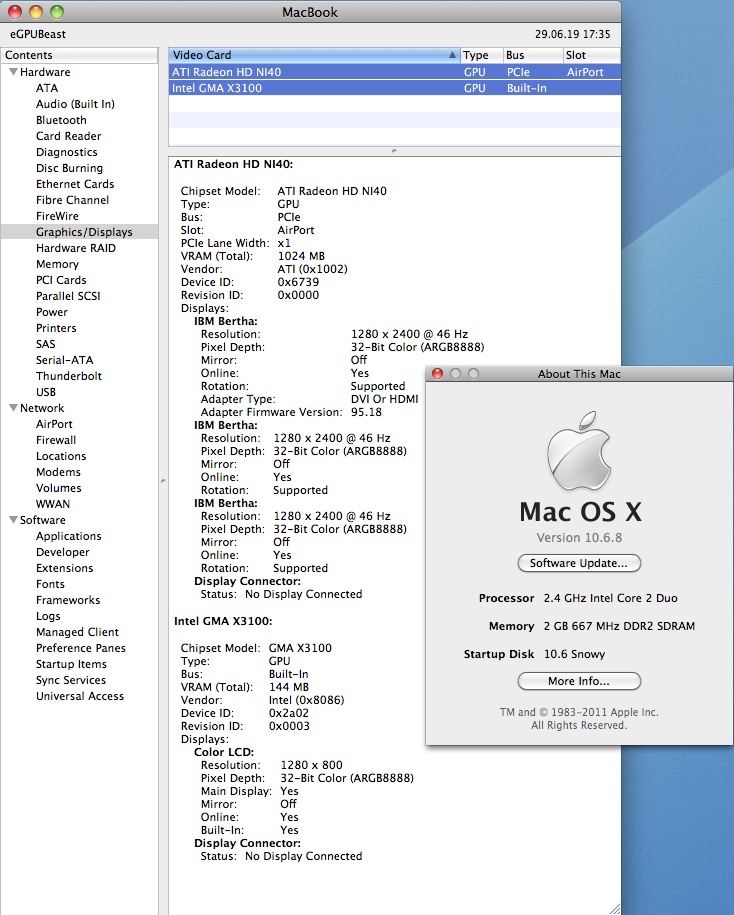Click Software Update button
The width and height of the screenshot is (734, 915).
pos(579,563)
